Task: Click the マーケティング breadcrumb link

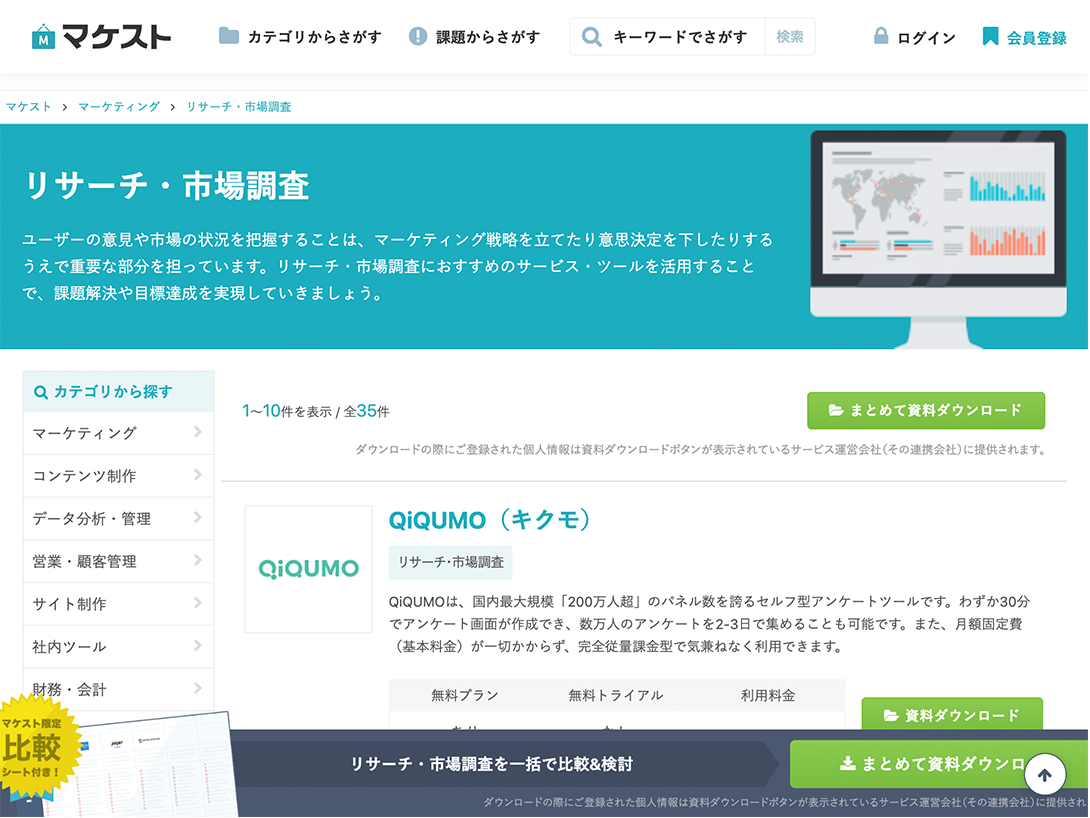Action: tap(119, 107)
